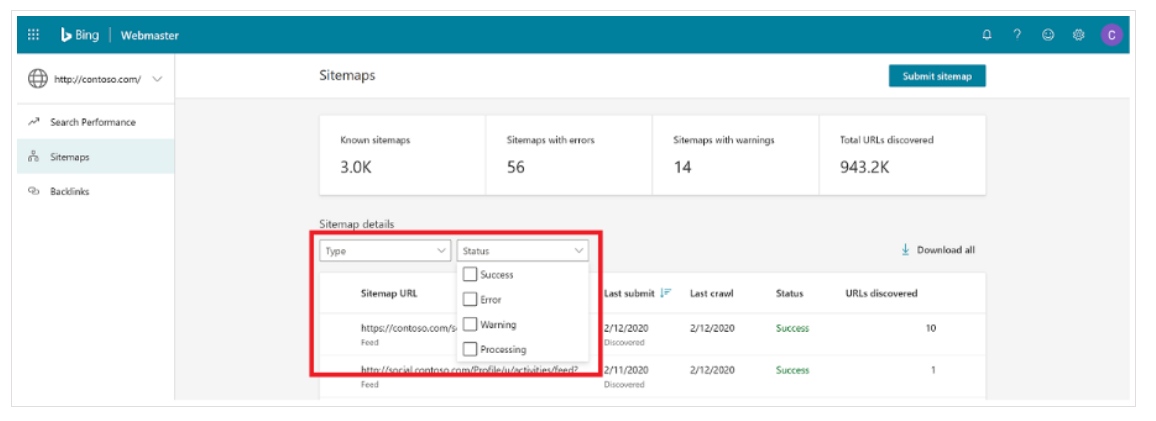
Task: Click the feedback smiley icon
Action: [x=1048, y=35]
